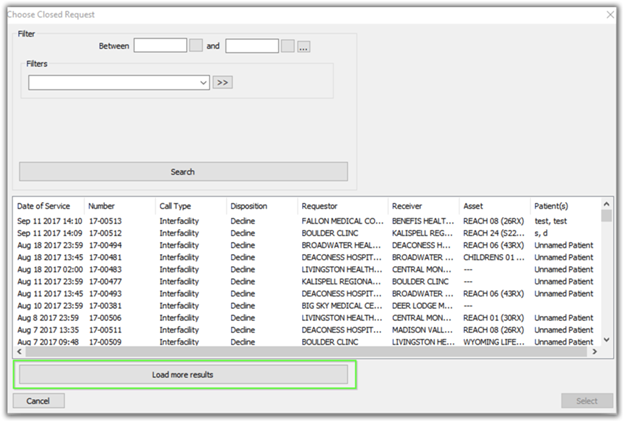
Task: Click 'BIG SKY MEDICAL CE...' requestor cell
Action: (341, 306)
